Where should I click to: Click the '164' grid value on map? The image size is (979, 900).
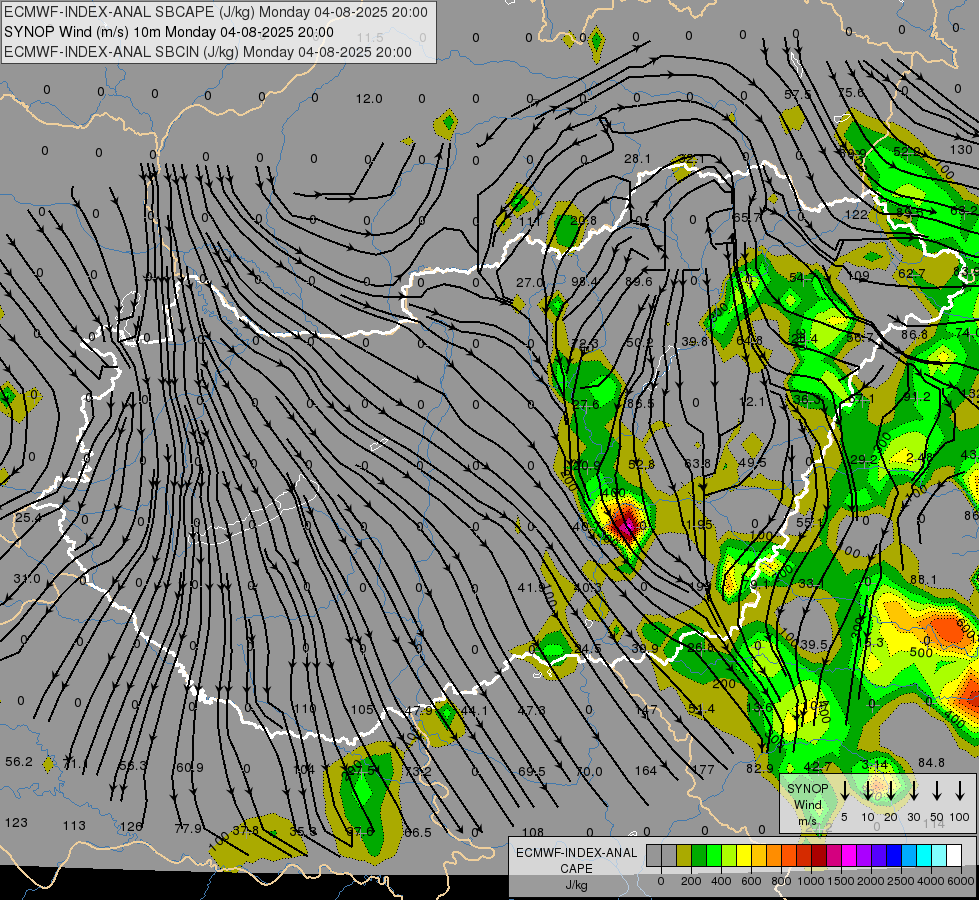coord(646,770)
